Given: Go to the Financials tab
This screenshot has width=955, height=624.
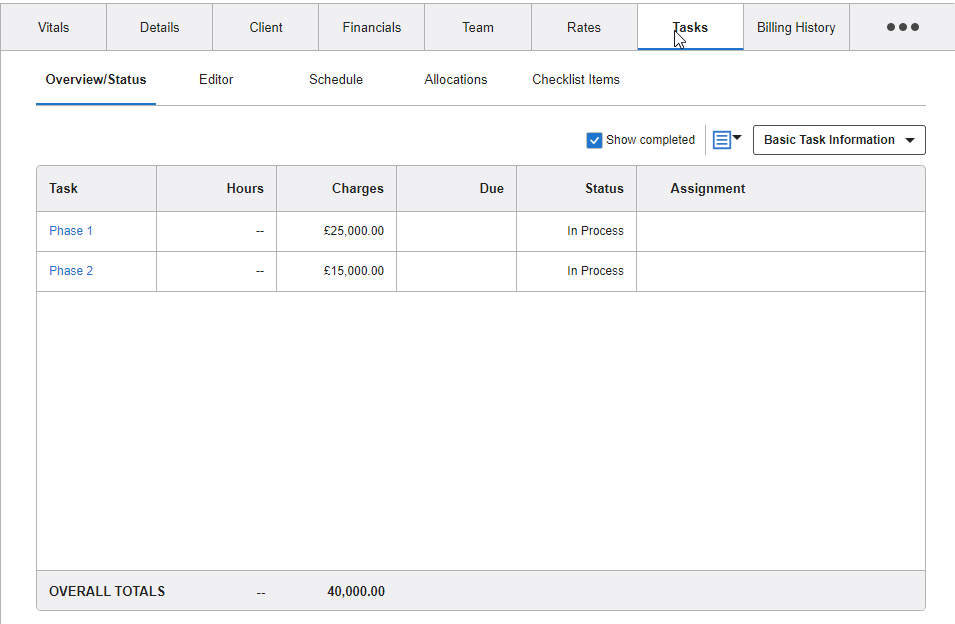Looking at the screenshot, I should point(372,27).
